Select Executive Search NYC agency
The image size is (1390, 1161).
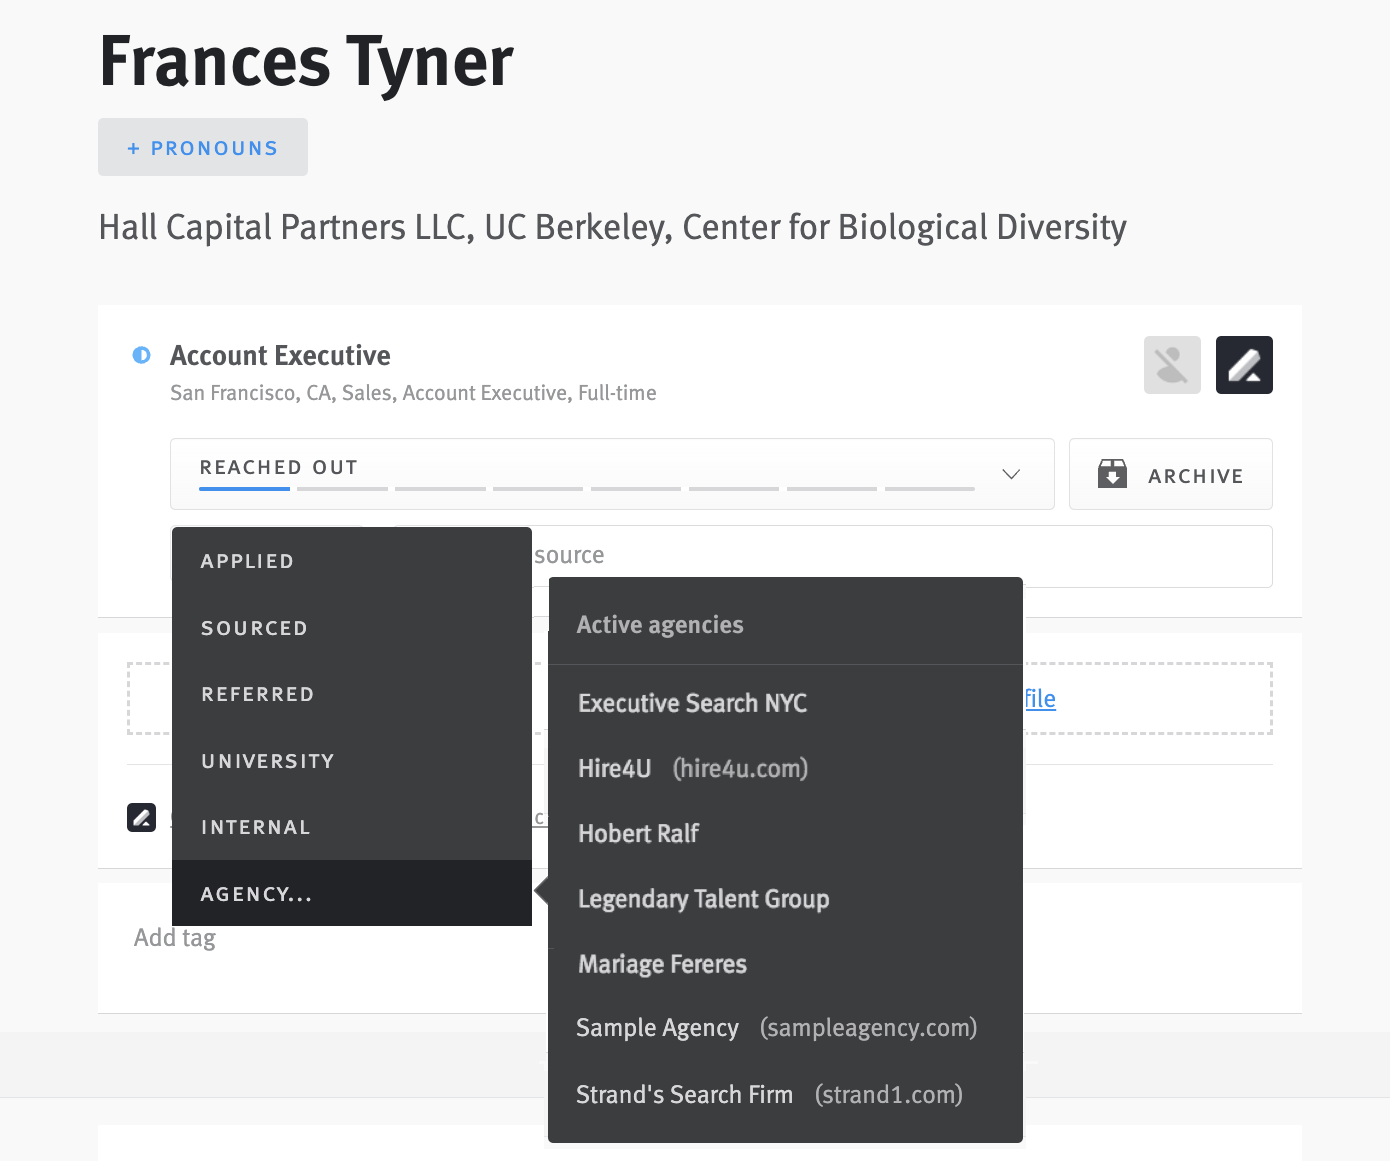(692, 703)
